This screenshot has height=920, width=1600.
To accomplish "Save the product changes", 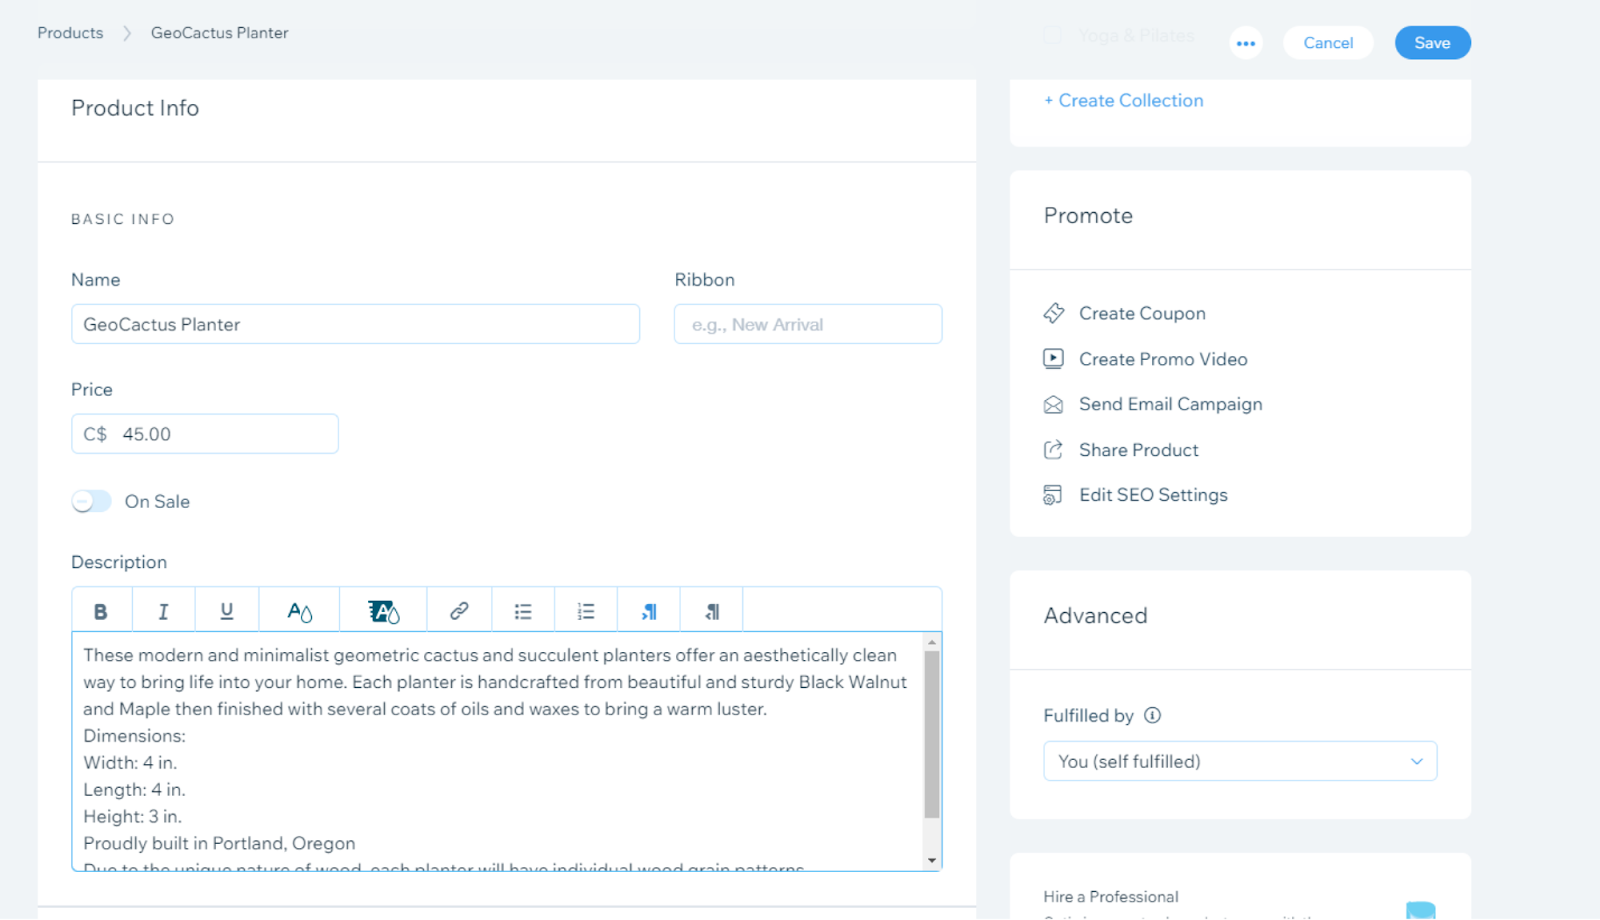I will (x=1432, y=43).
